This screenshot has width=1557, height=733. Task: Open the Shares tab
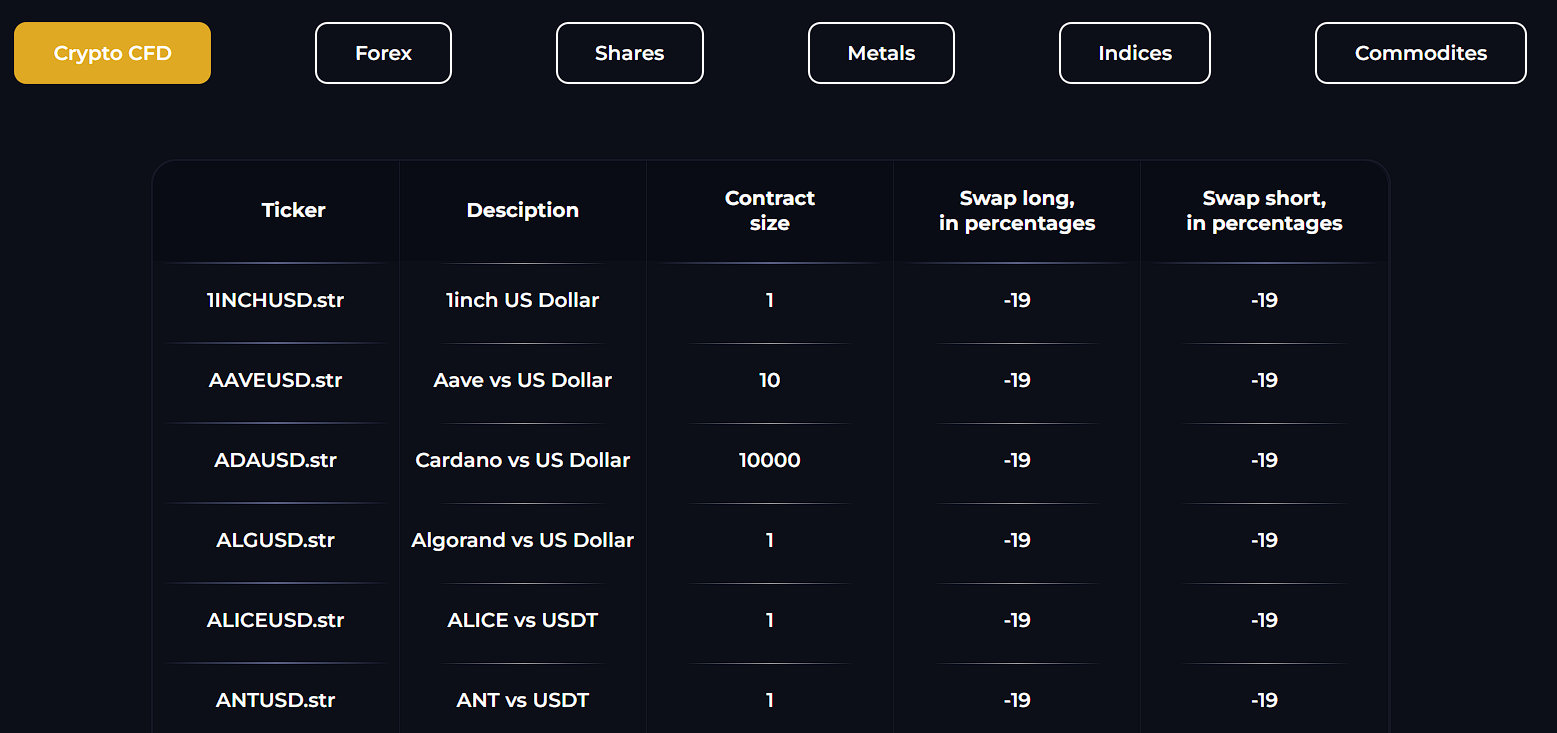630,53
